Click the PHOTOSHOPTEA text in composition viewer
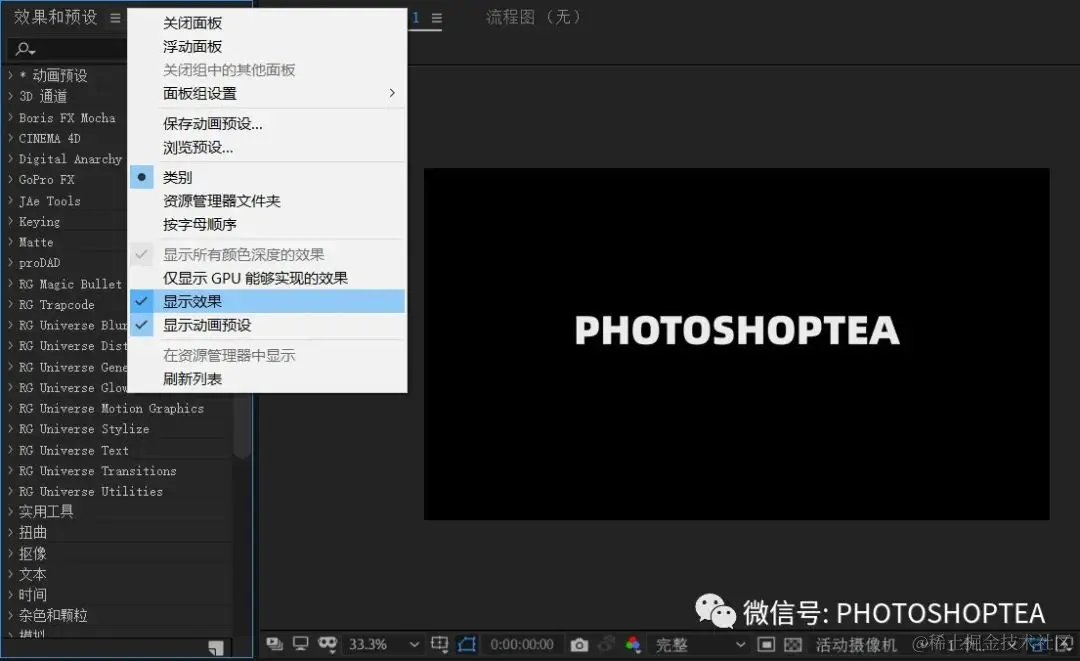 pyautogui.click(x=737, y=330)
